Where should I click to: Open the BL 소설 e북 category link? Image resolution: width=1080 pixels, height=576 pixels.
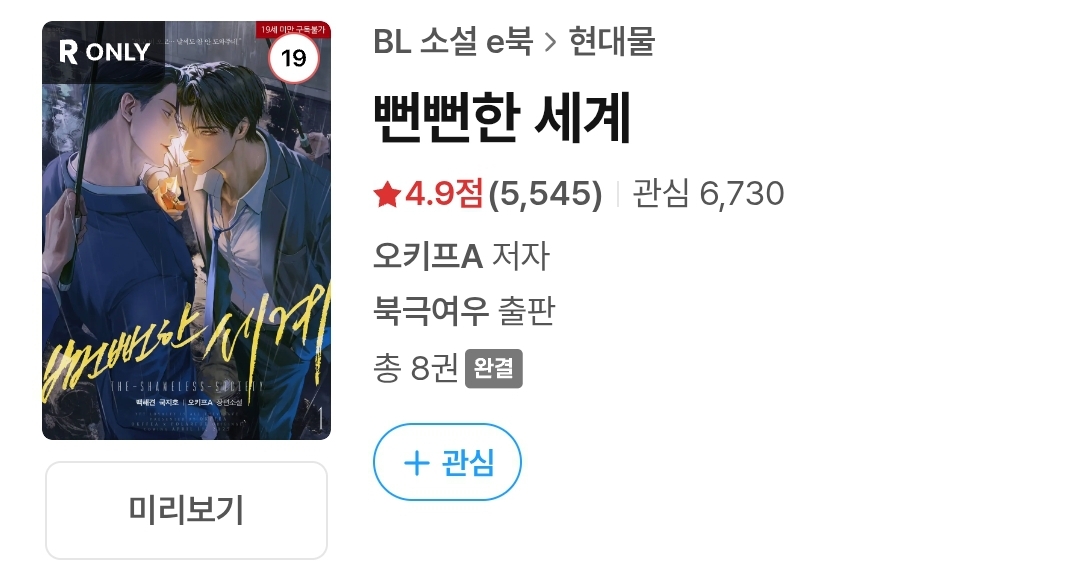[x=453, y=41]
